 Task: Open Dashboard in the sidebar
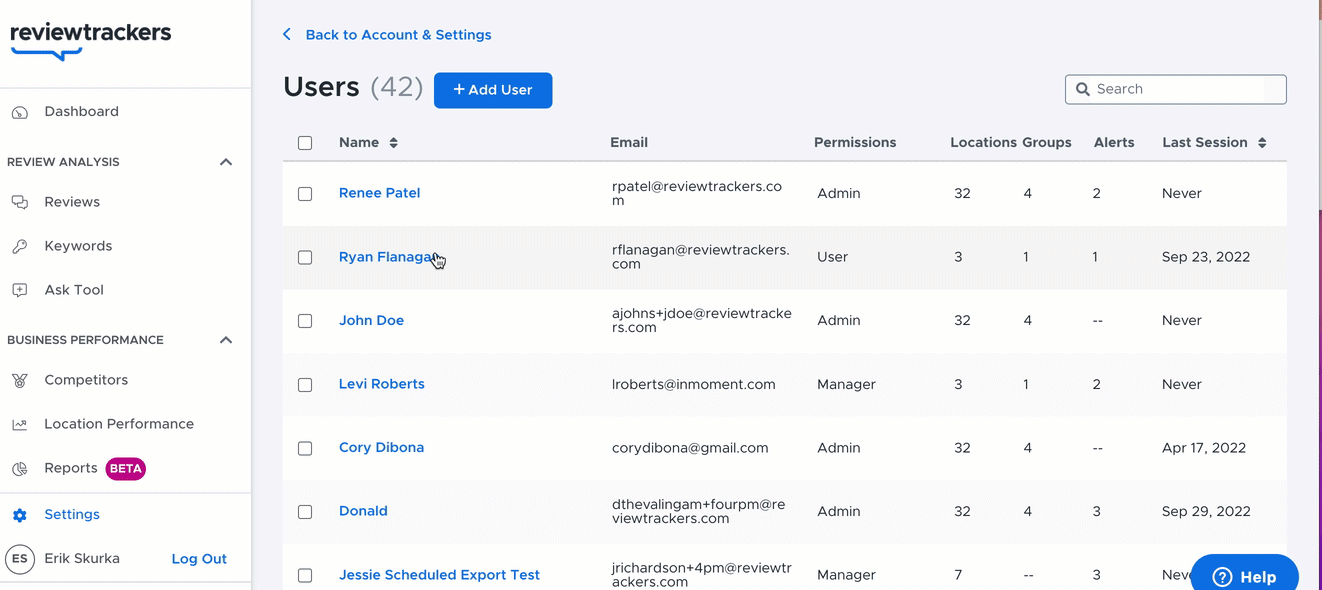(81, 111)
